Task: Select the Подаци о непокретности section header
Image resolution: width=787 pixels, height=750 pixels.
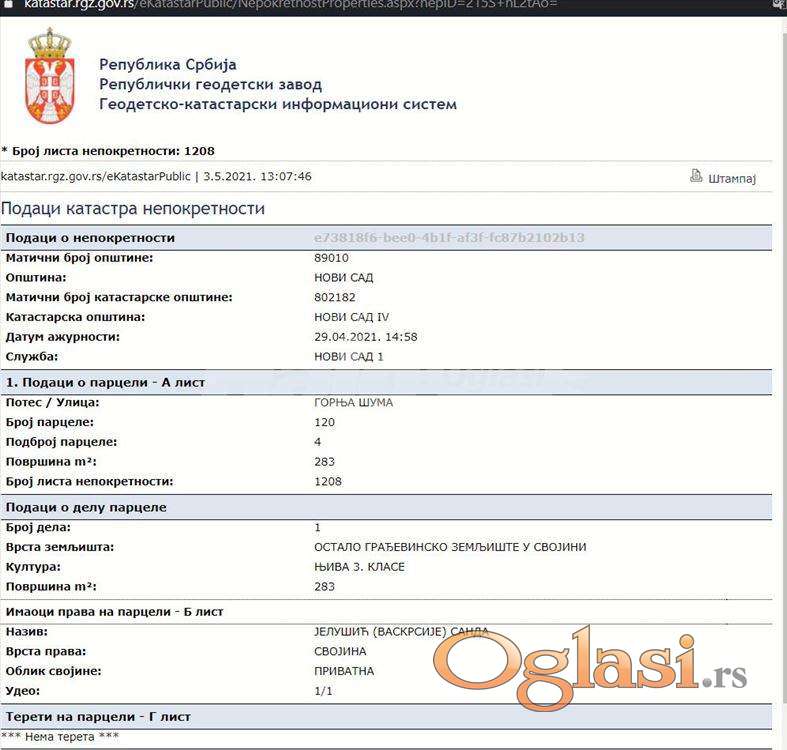Action: point(90,238)
